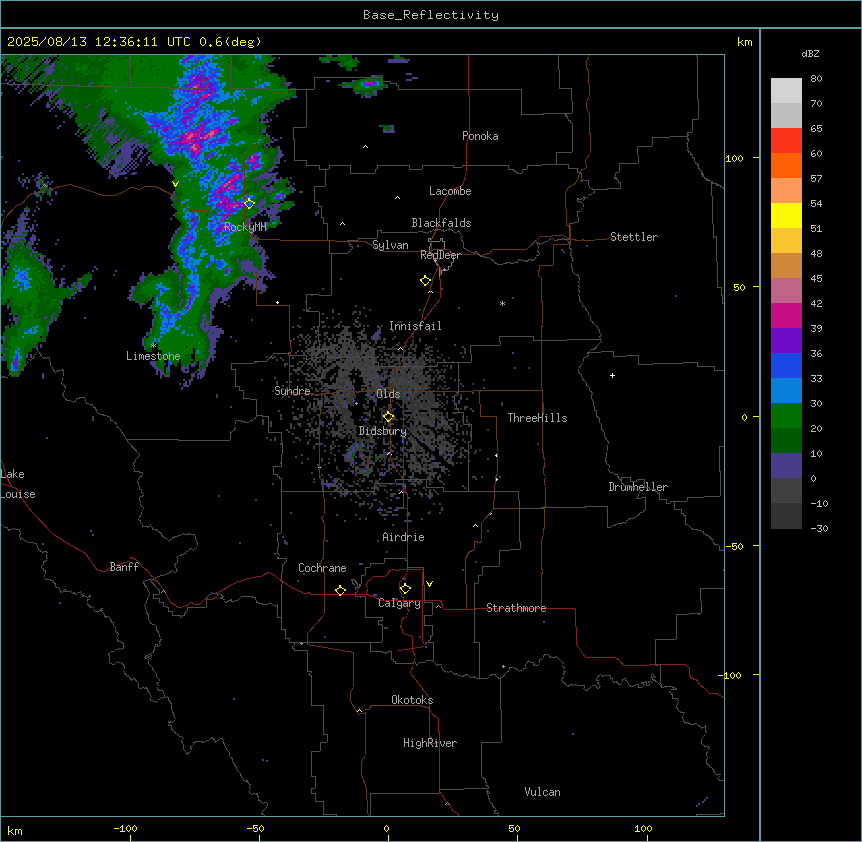Screen dimensions: 862x842
Task: Click the yellow V marker northwest of RockyMH
Action: click(x=175, y=184)
